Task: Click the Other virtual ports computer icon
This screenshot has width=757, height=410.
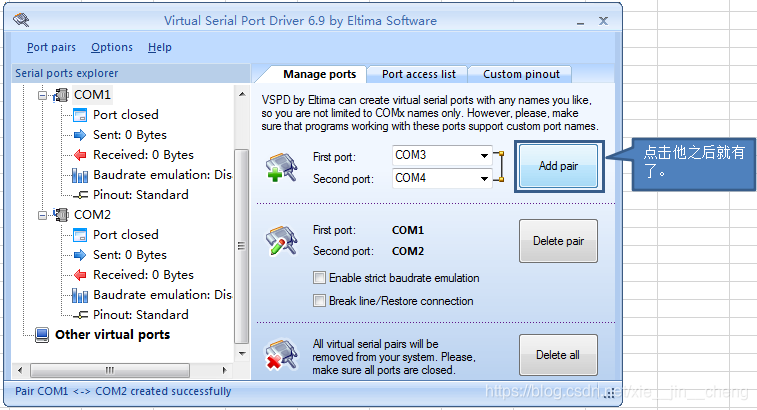Action: click(42, 335)
